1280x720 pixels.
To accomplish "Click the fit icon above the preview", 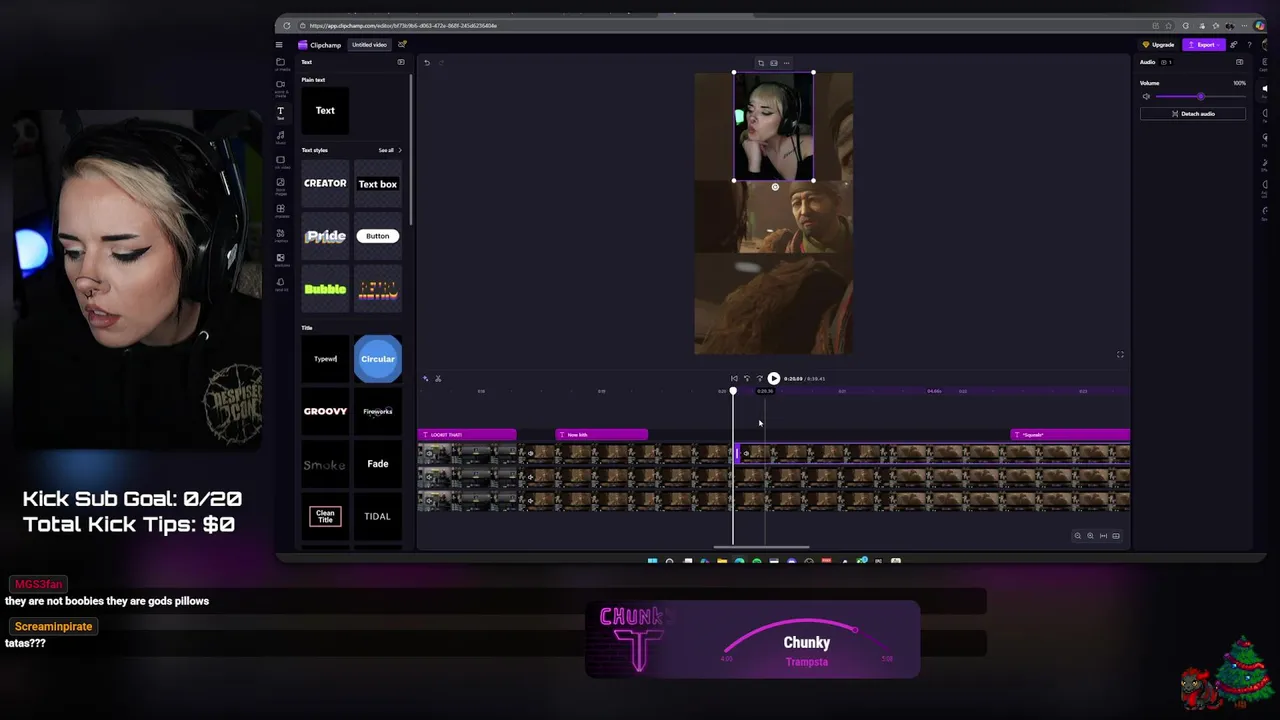I will 774,63.
